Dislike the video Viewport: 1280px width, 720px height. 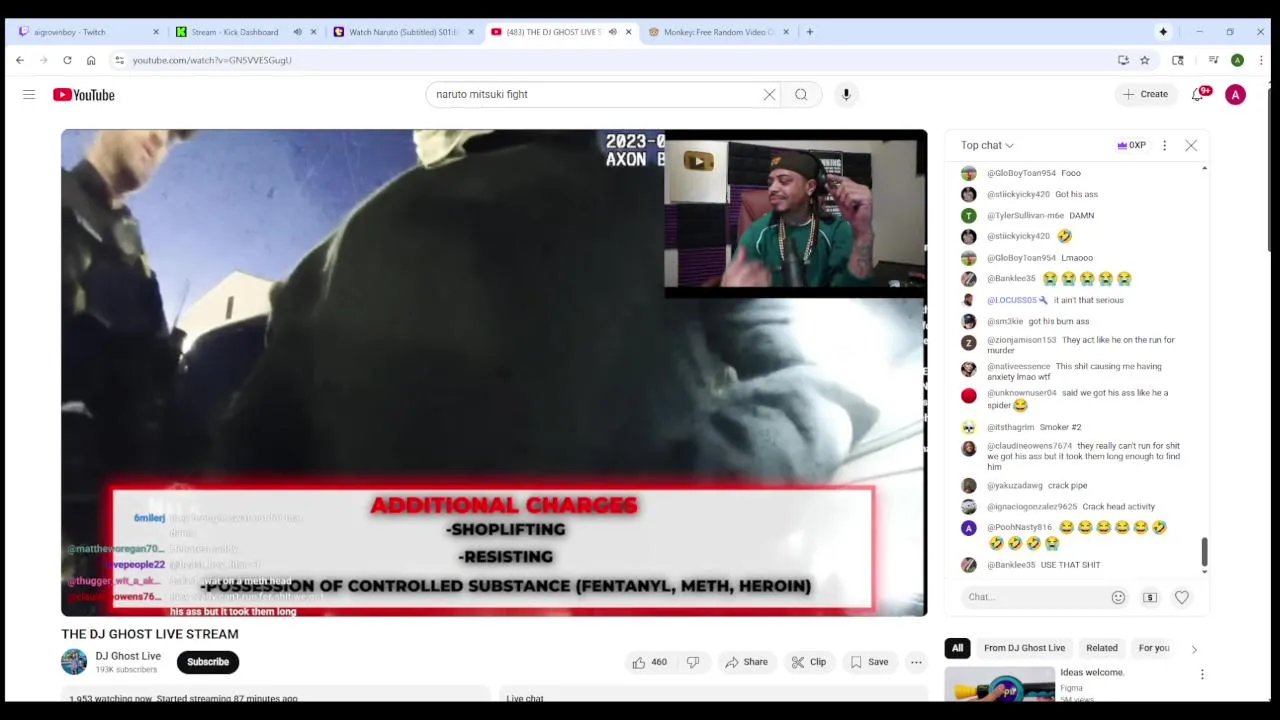pyautogui.click(x=693, y=662)
